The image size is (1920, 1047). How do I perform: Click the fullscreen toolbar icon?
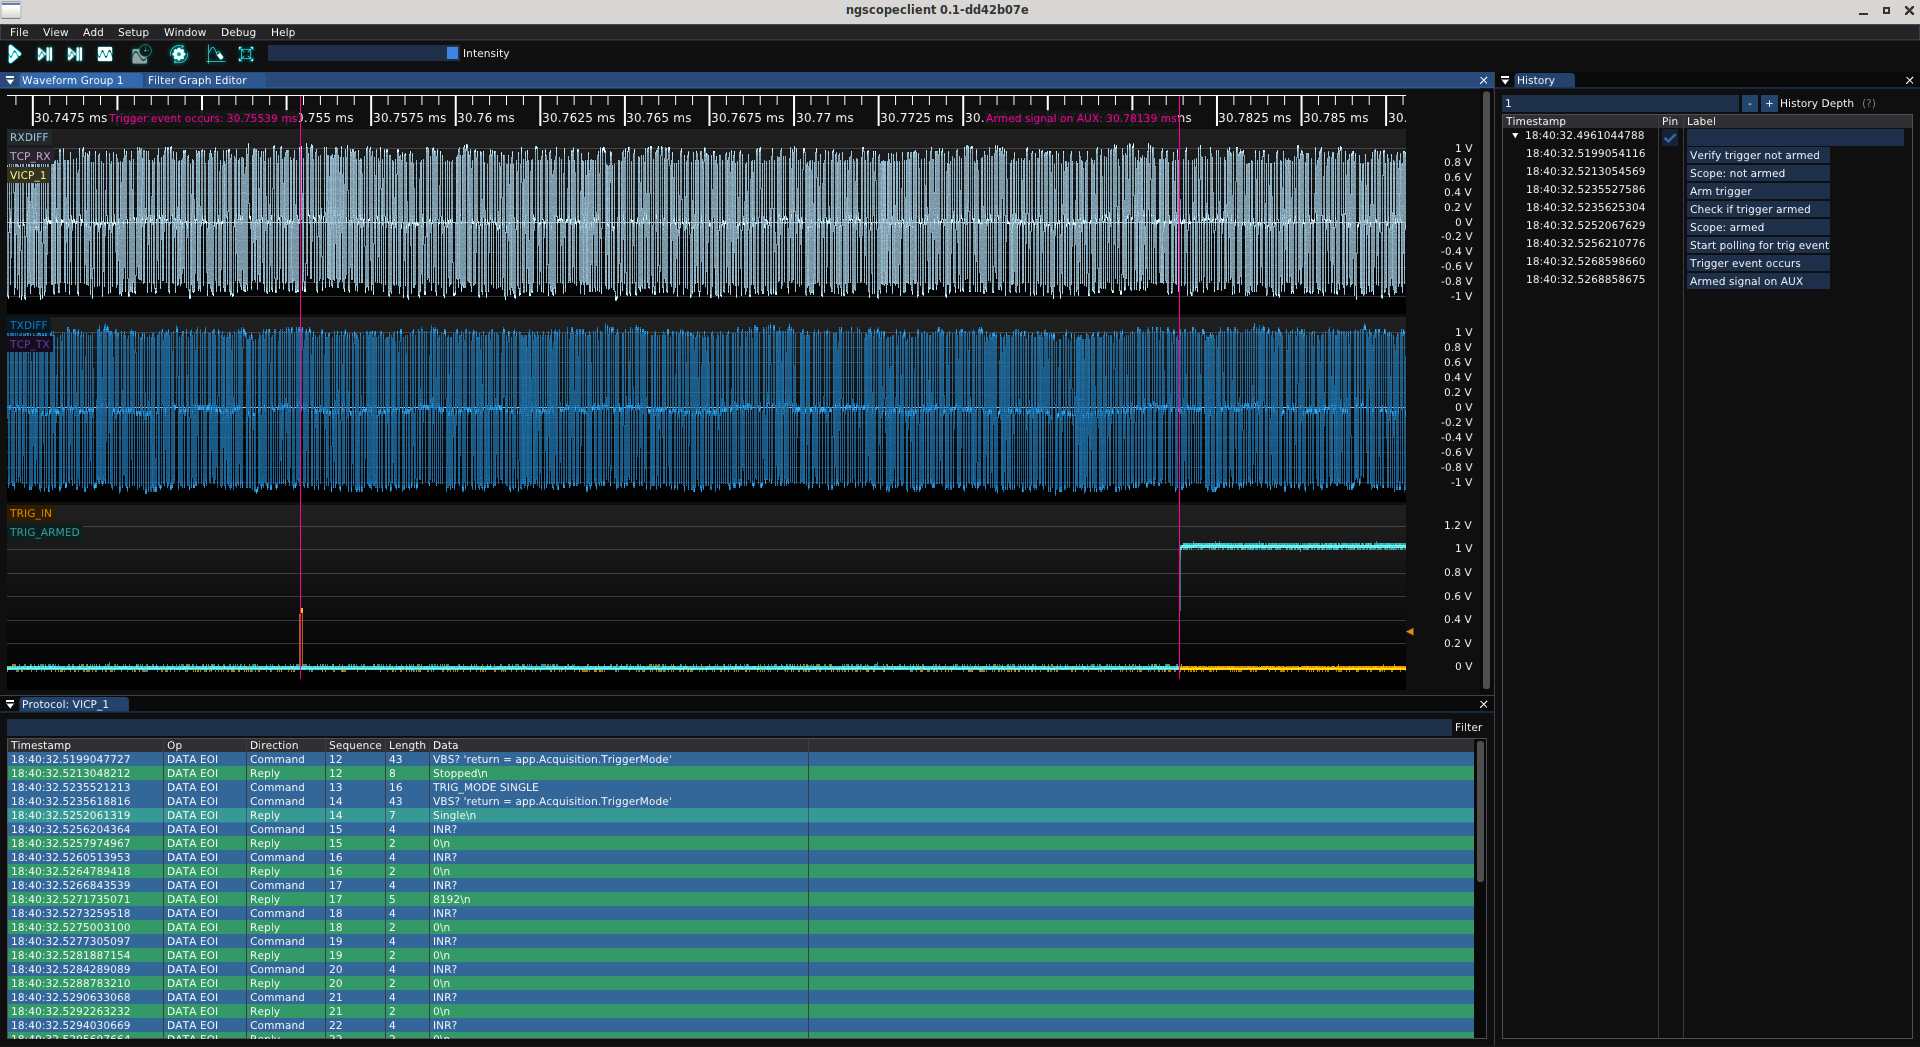click(246, 54)
